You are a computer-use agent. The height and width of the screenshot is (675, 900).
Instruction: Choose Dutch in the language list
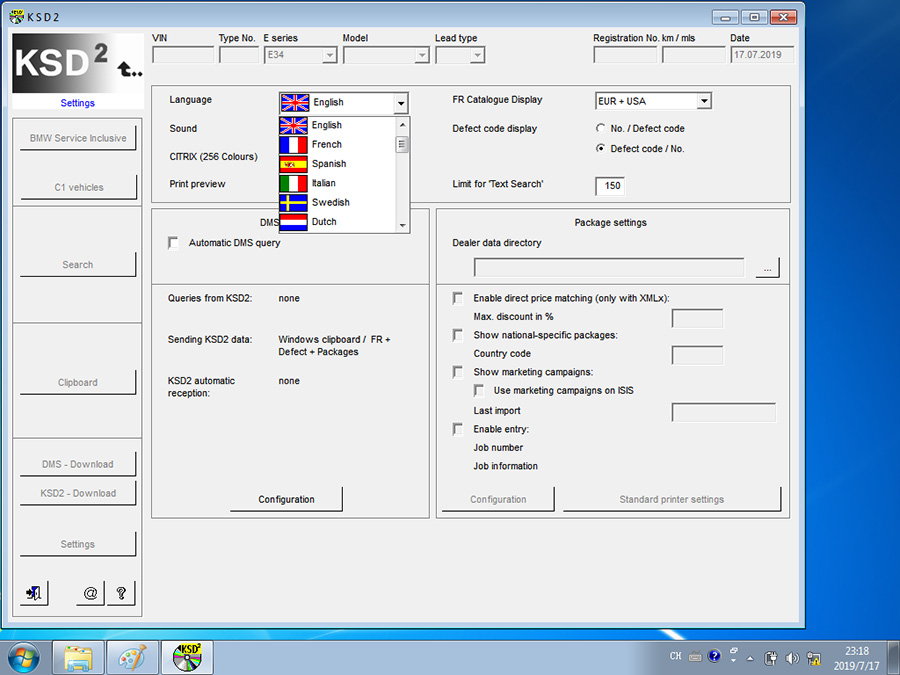338,222
